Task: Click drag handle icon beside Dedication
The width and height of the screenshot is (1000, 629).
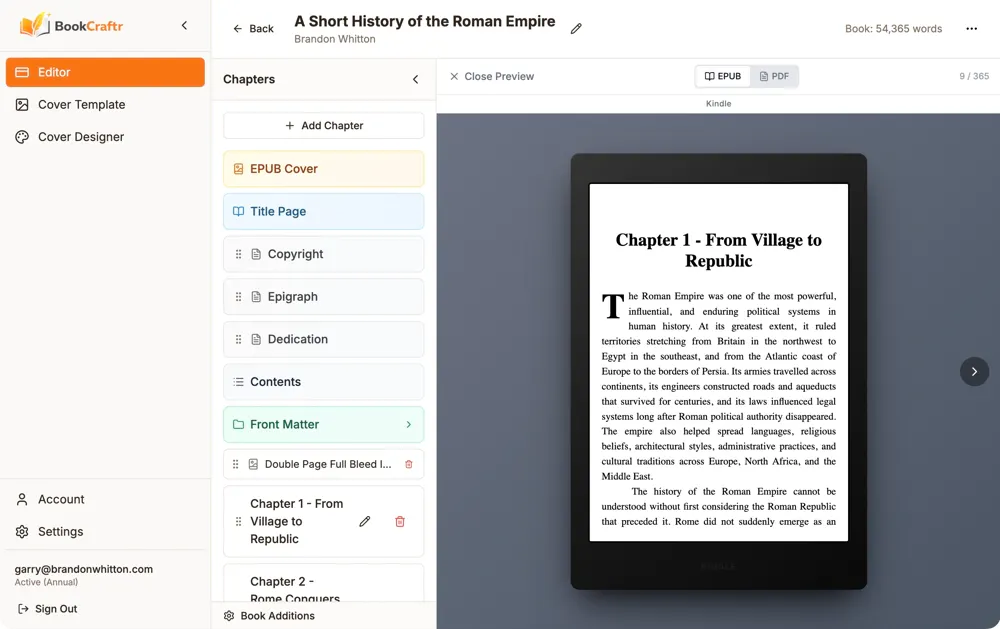Action: click(x=238, y=339)
